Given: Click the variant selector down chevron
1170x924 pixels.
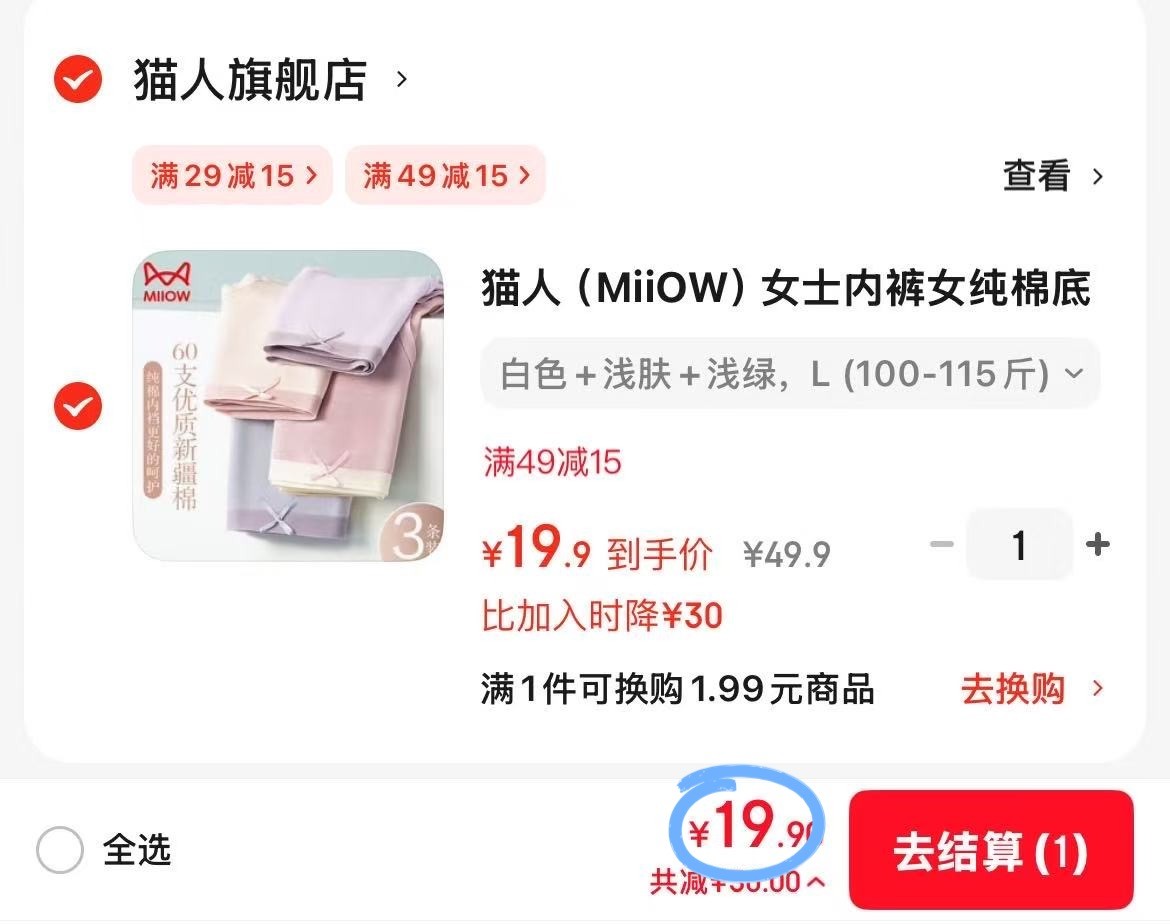Looking at the screenshot, I should tap(1074, 372).
